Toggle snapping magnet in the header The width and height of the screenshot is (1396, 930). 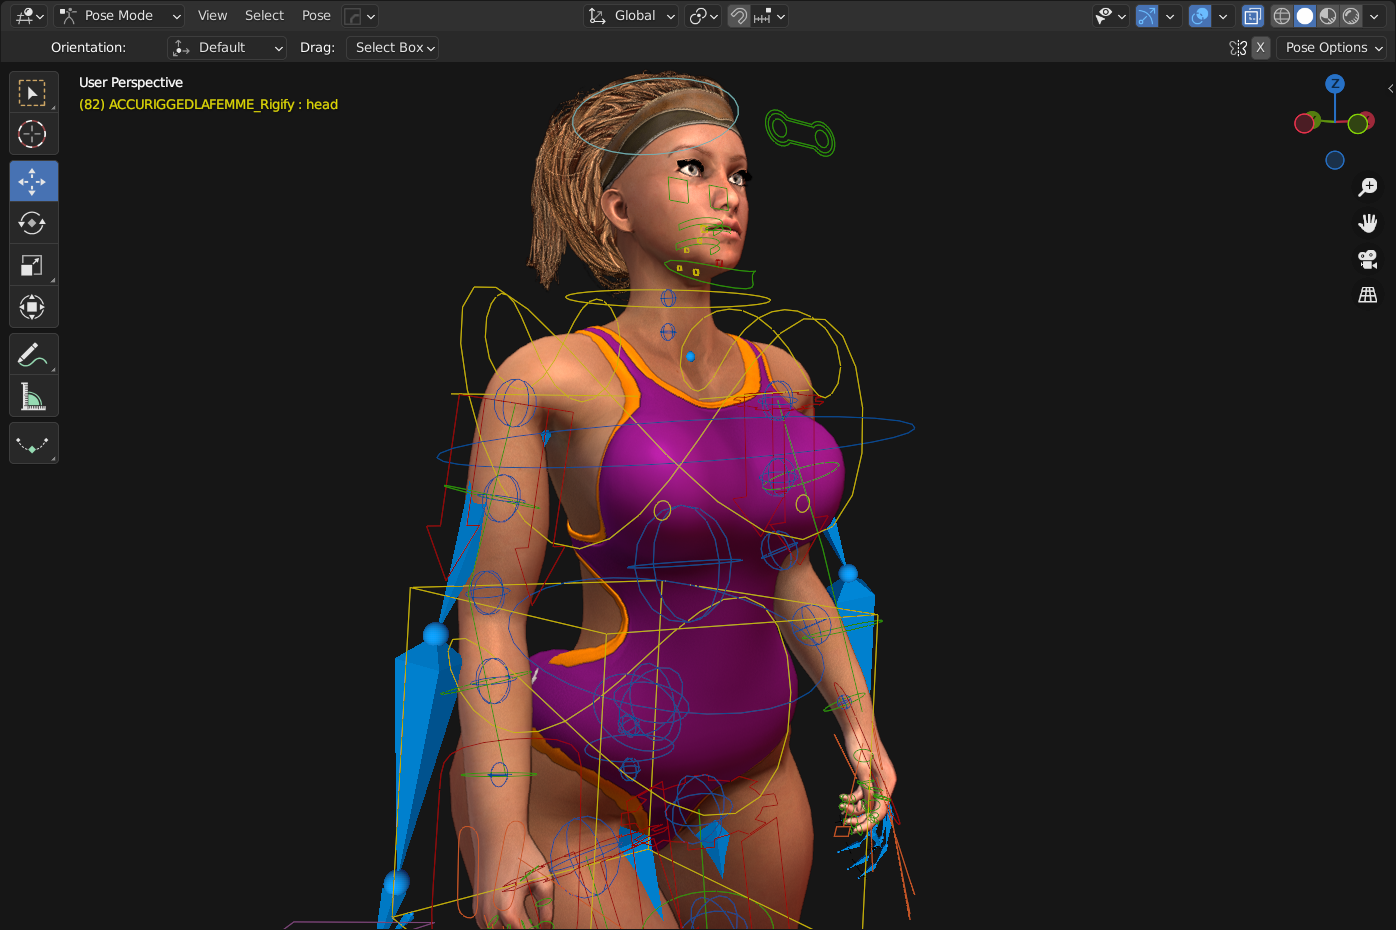739,16
